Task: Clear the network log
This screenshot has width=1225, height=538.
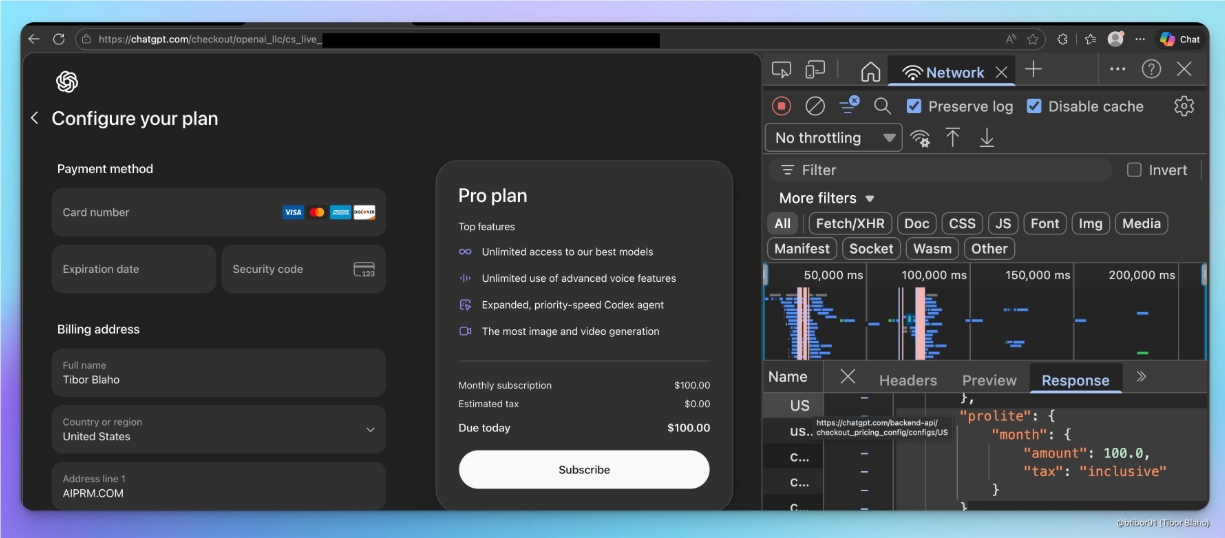Action: pos(815,106)
